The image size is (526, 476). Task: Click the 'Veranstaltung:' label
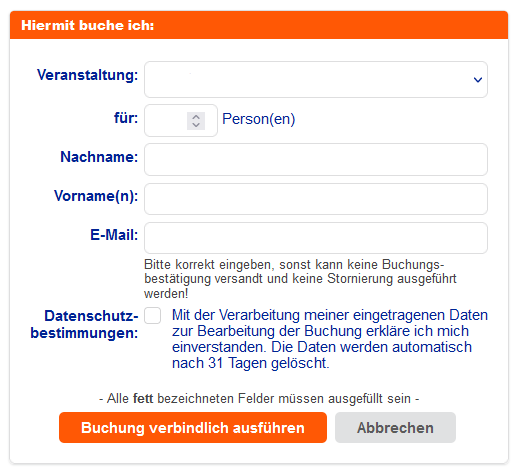[x=88, y=75]
